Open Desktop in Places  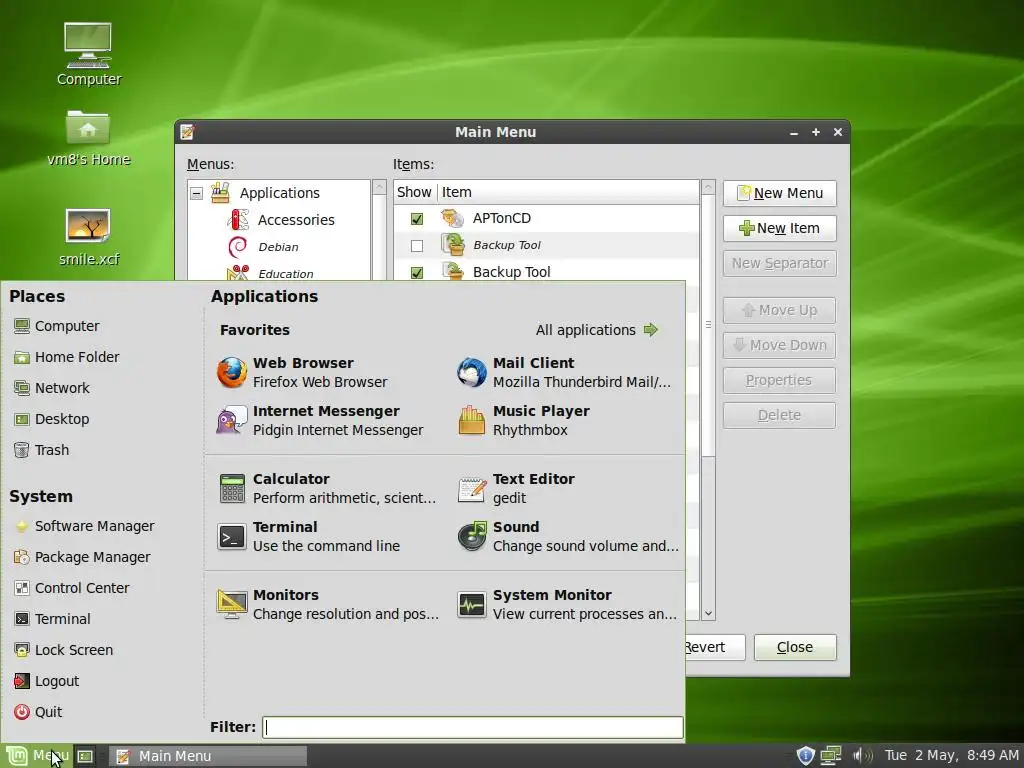pyautogui.click(x=52, y=419)
